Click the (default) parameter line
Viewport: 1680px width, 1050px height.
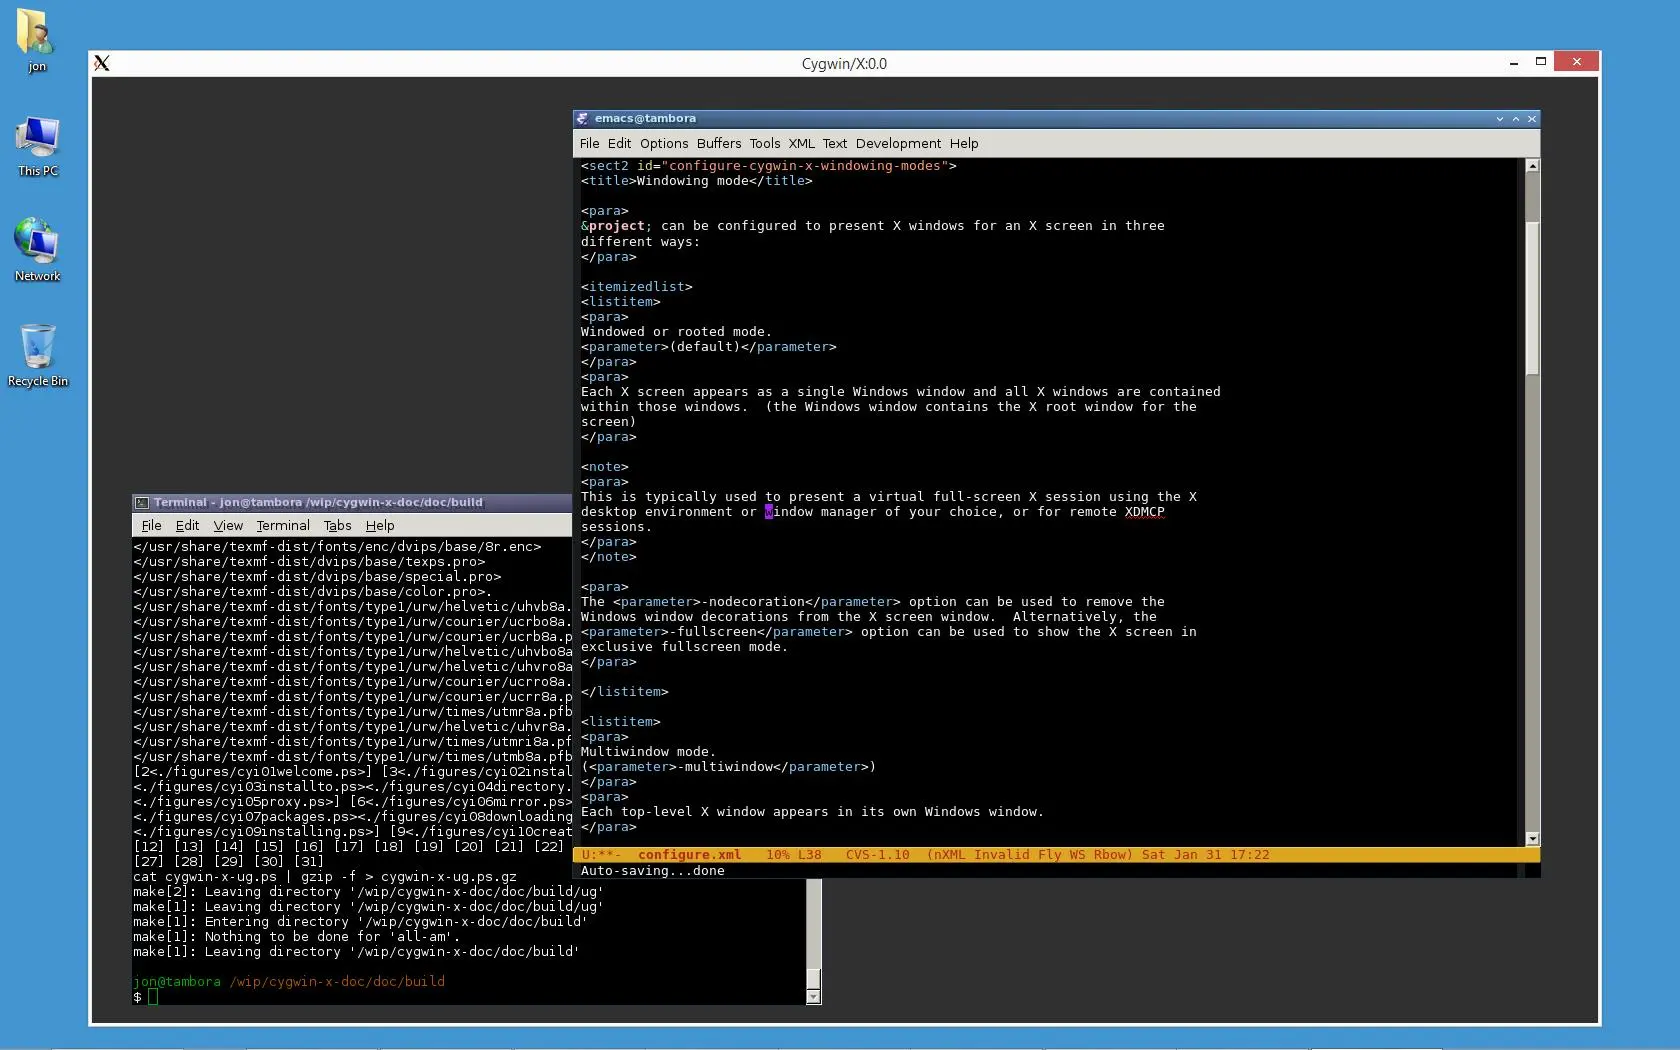pos(708,347)
